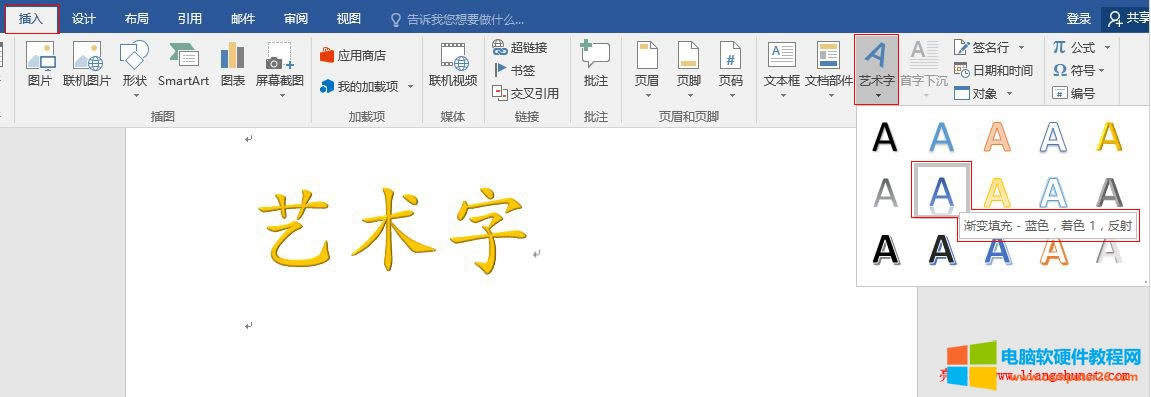Click 登录 to sign in
This screenshot has width=1151, height=397.
(x=1079, y=19)
